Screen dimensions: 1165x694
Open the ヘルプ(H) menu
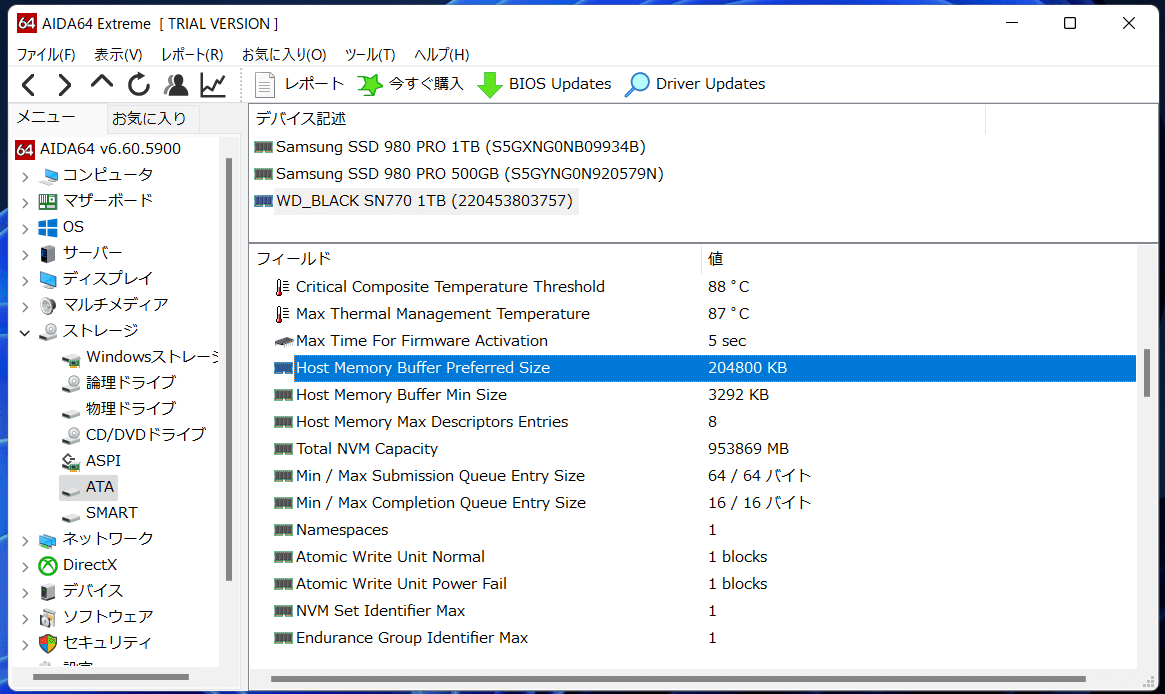point(441,54)
